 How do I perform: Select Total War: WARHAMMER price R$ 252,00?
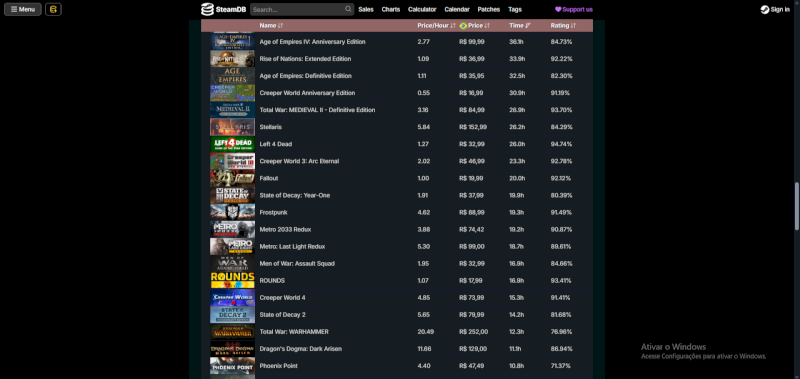[473, 332]
